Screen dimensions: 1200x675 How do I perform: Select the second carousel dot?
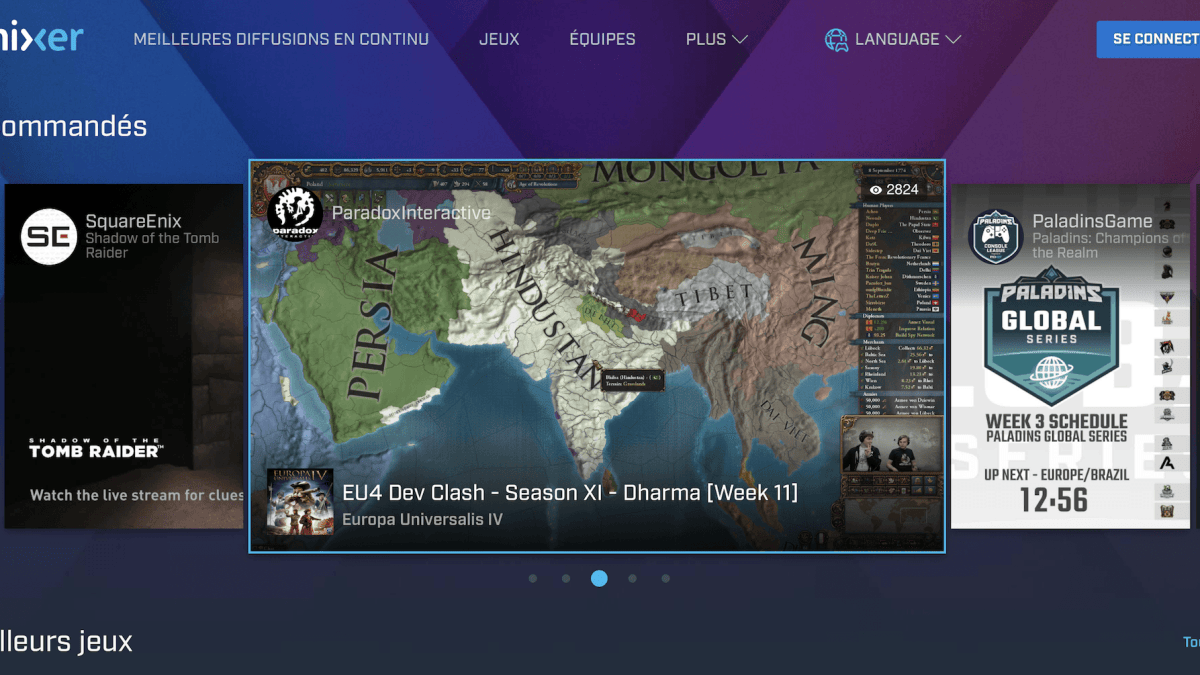tap(566, 578)
